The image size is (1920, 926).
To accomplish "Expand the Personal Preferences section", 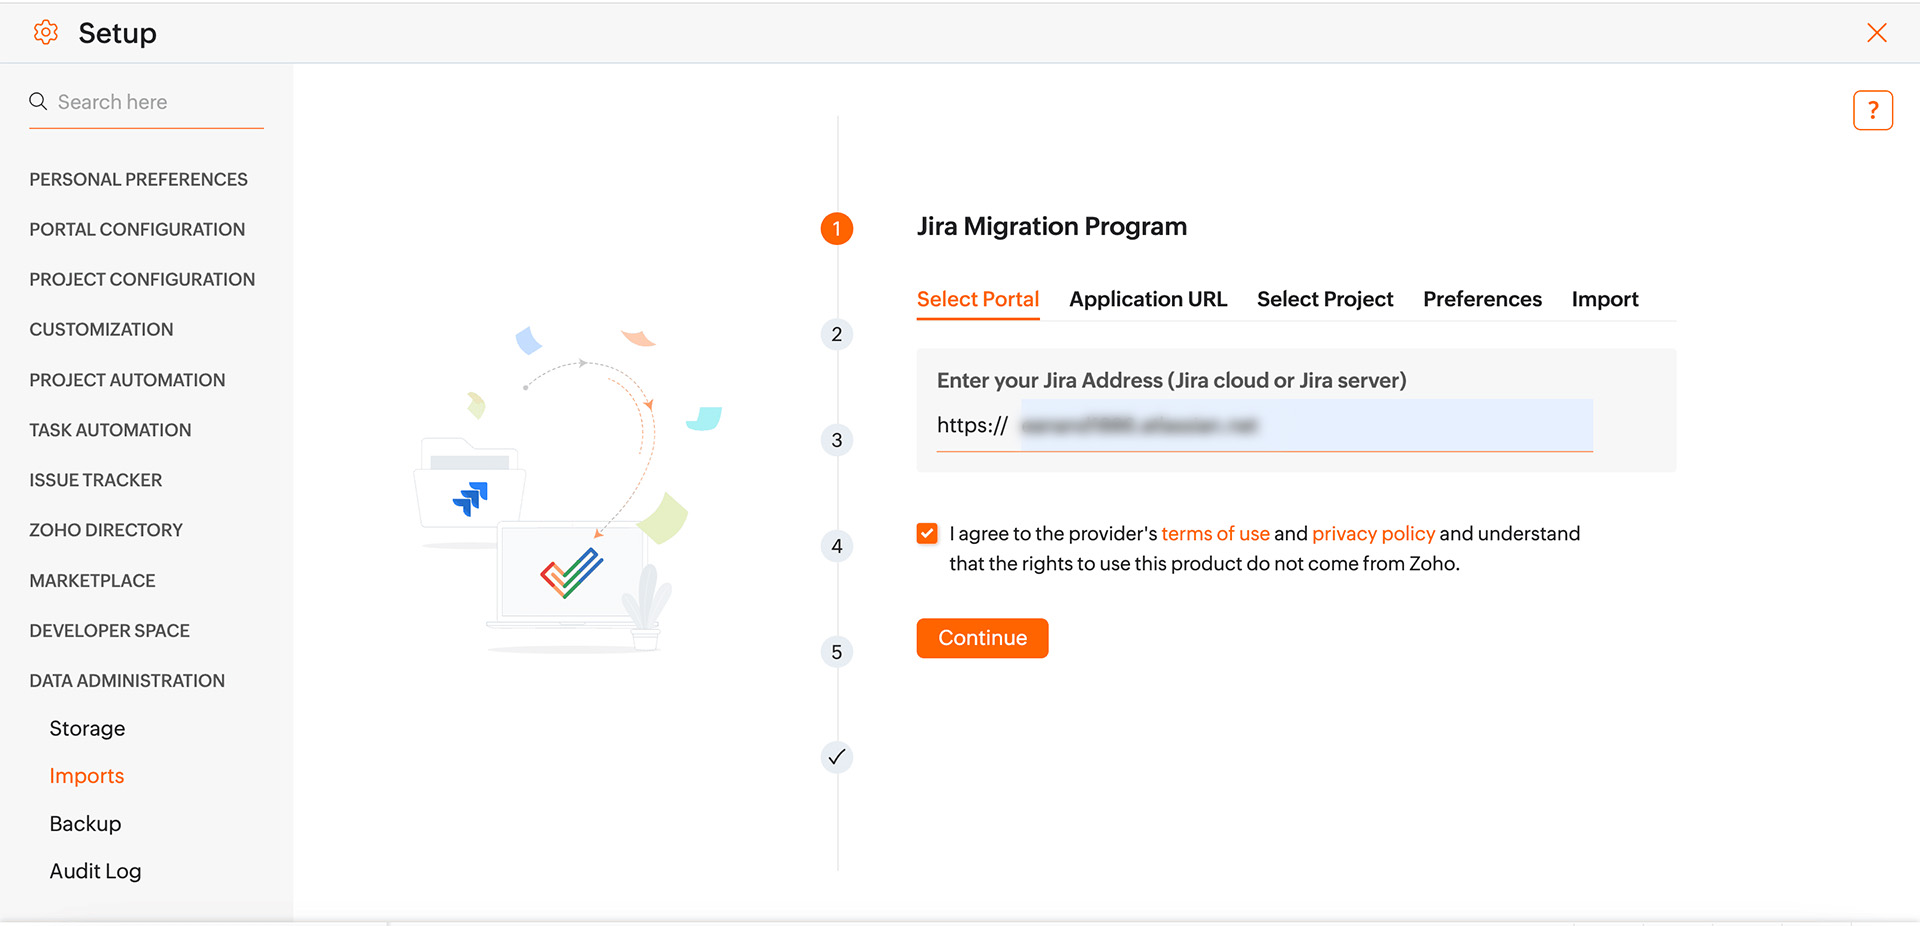I will tap(138, 180).
